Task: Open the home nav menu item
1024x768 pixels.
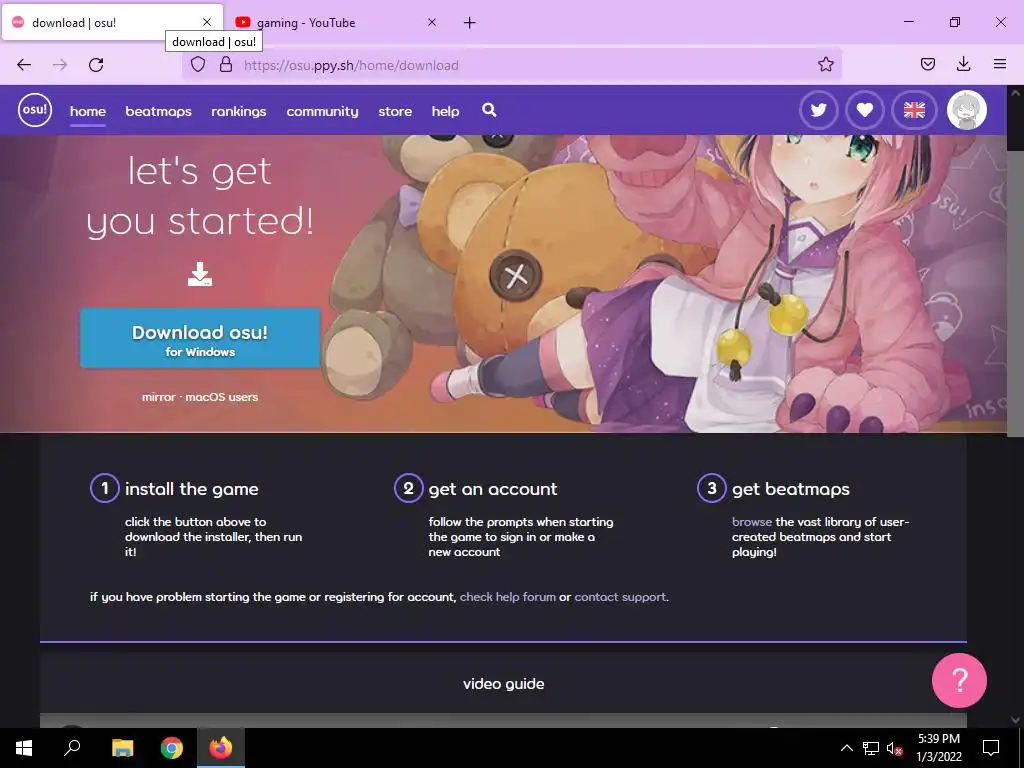Action: coord(88,111)
